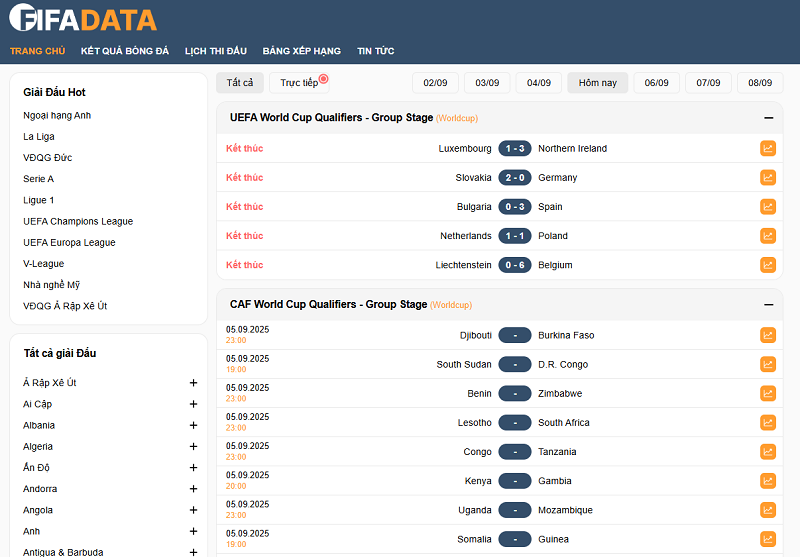
Task: Select date 08/09
Action: coord(760,83)
